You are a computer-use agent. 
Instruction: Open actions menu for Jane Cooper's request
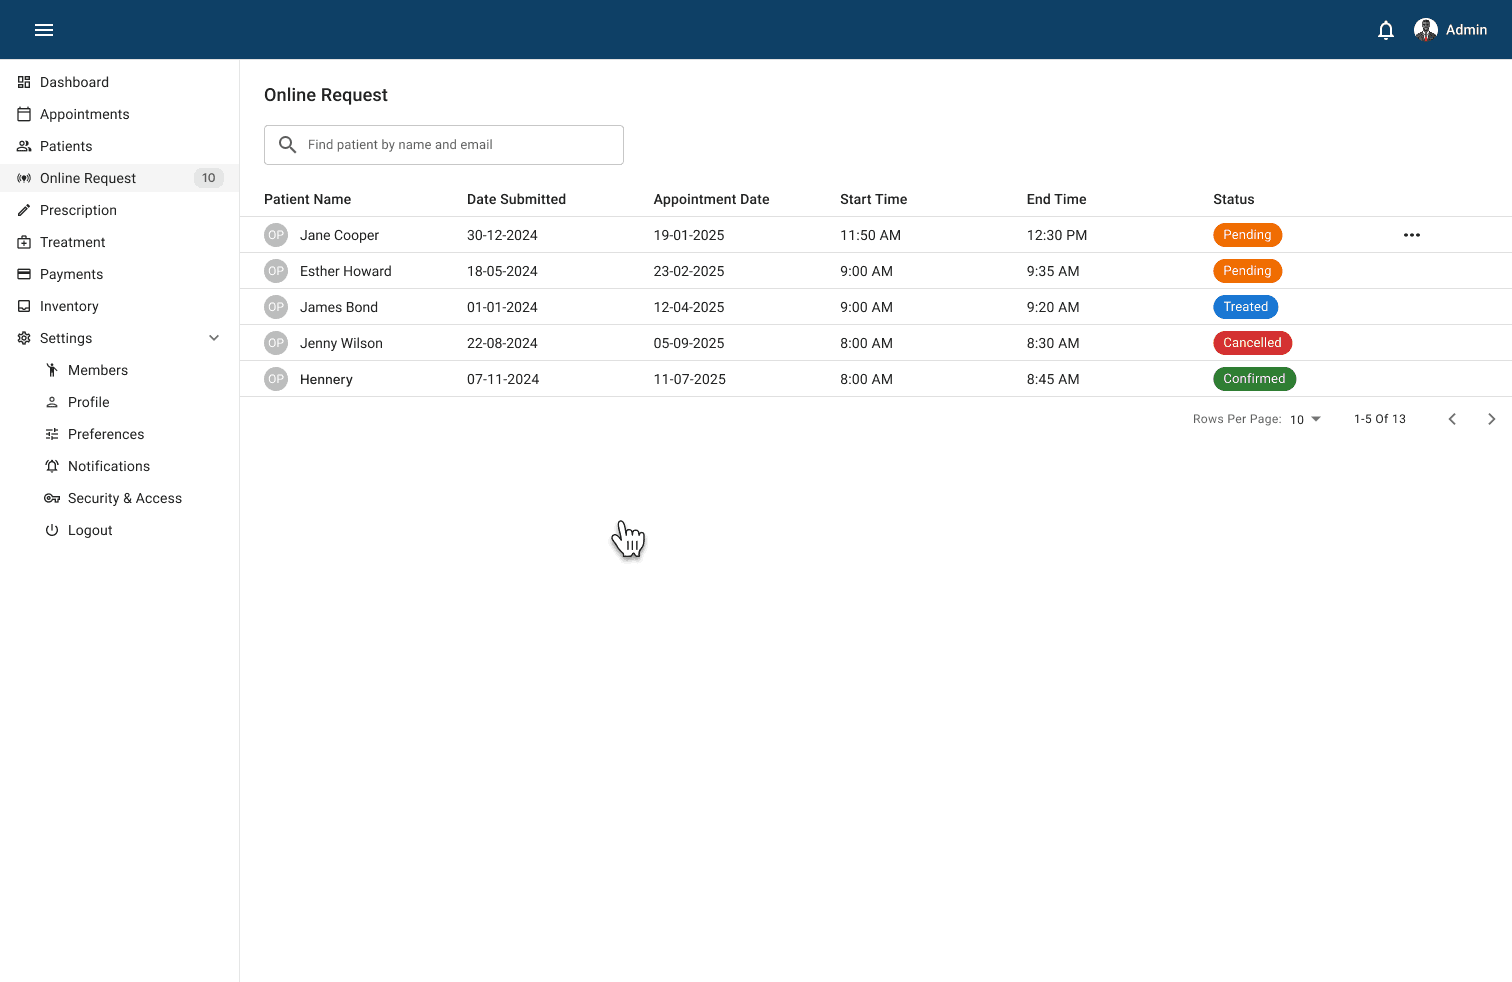click(x=1411, y=234)
